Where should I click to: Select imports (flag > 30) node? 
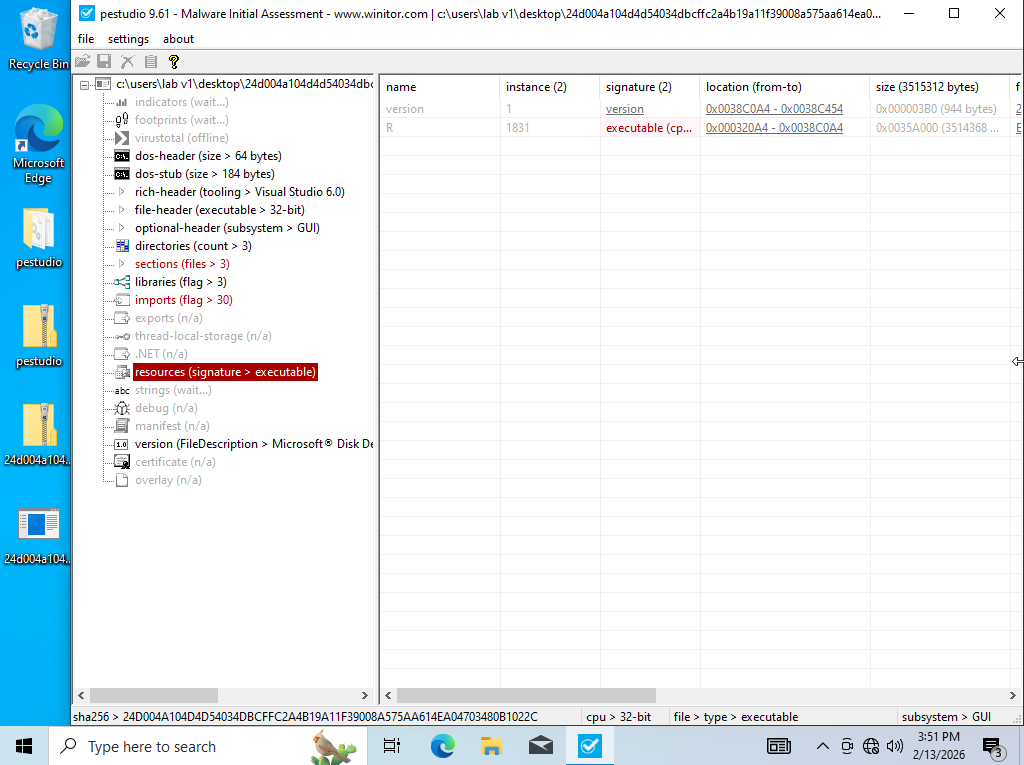point(184,300)
